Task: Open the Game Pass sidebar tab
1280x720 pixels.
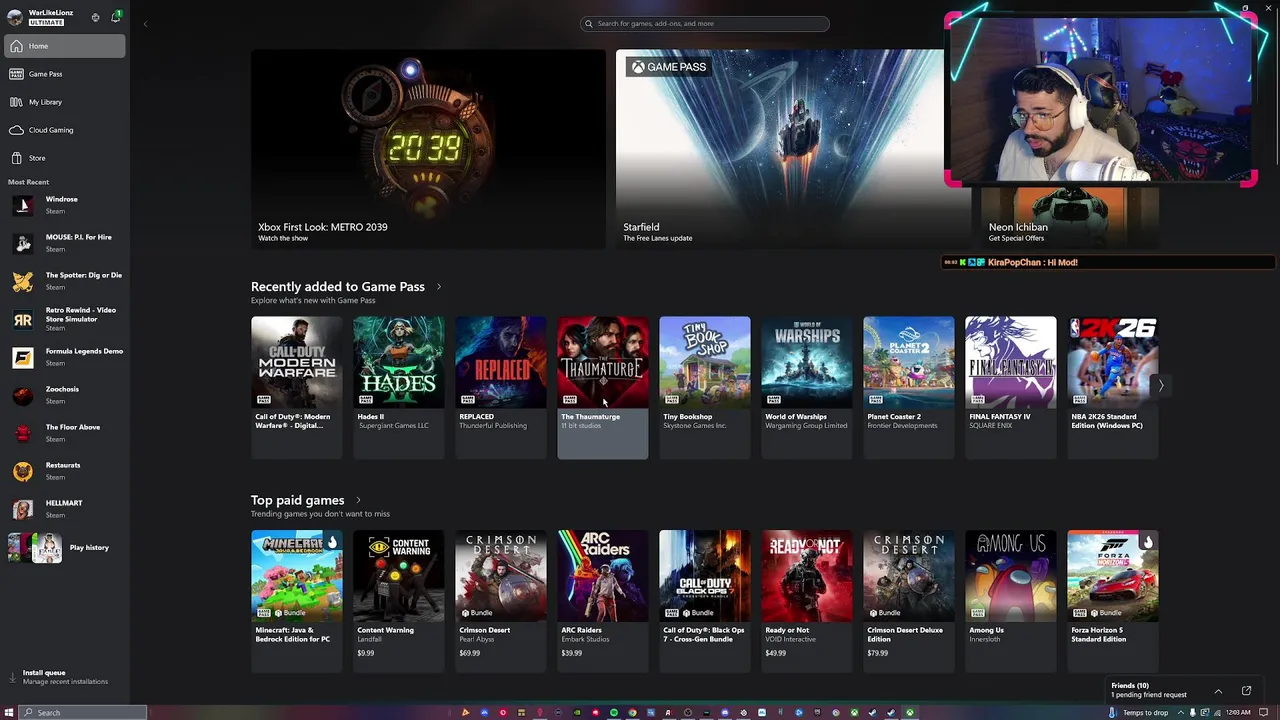Action: pyautogui.click(x=65, y=74)
